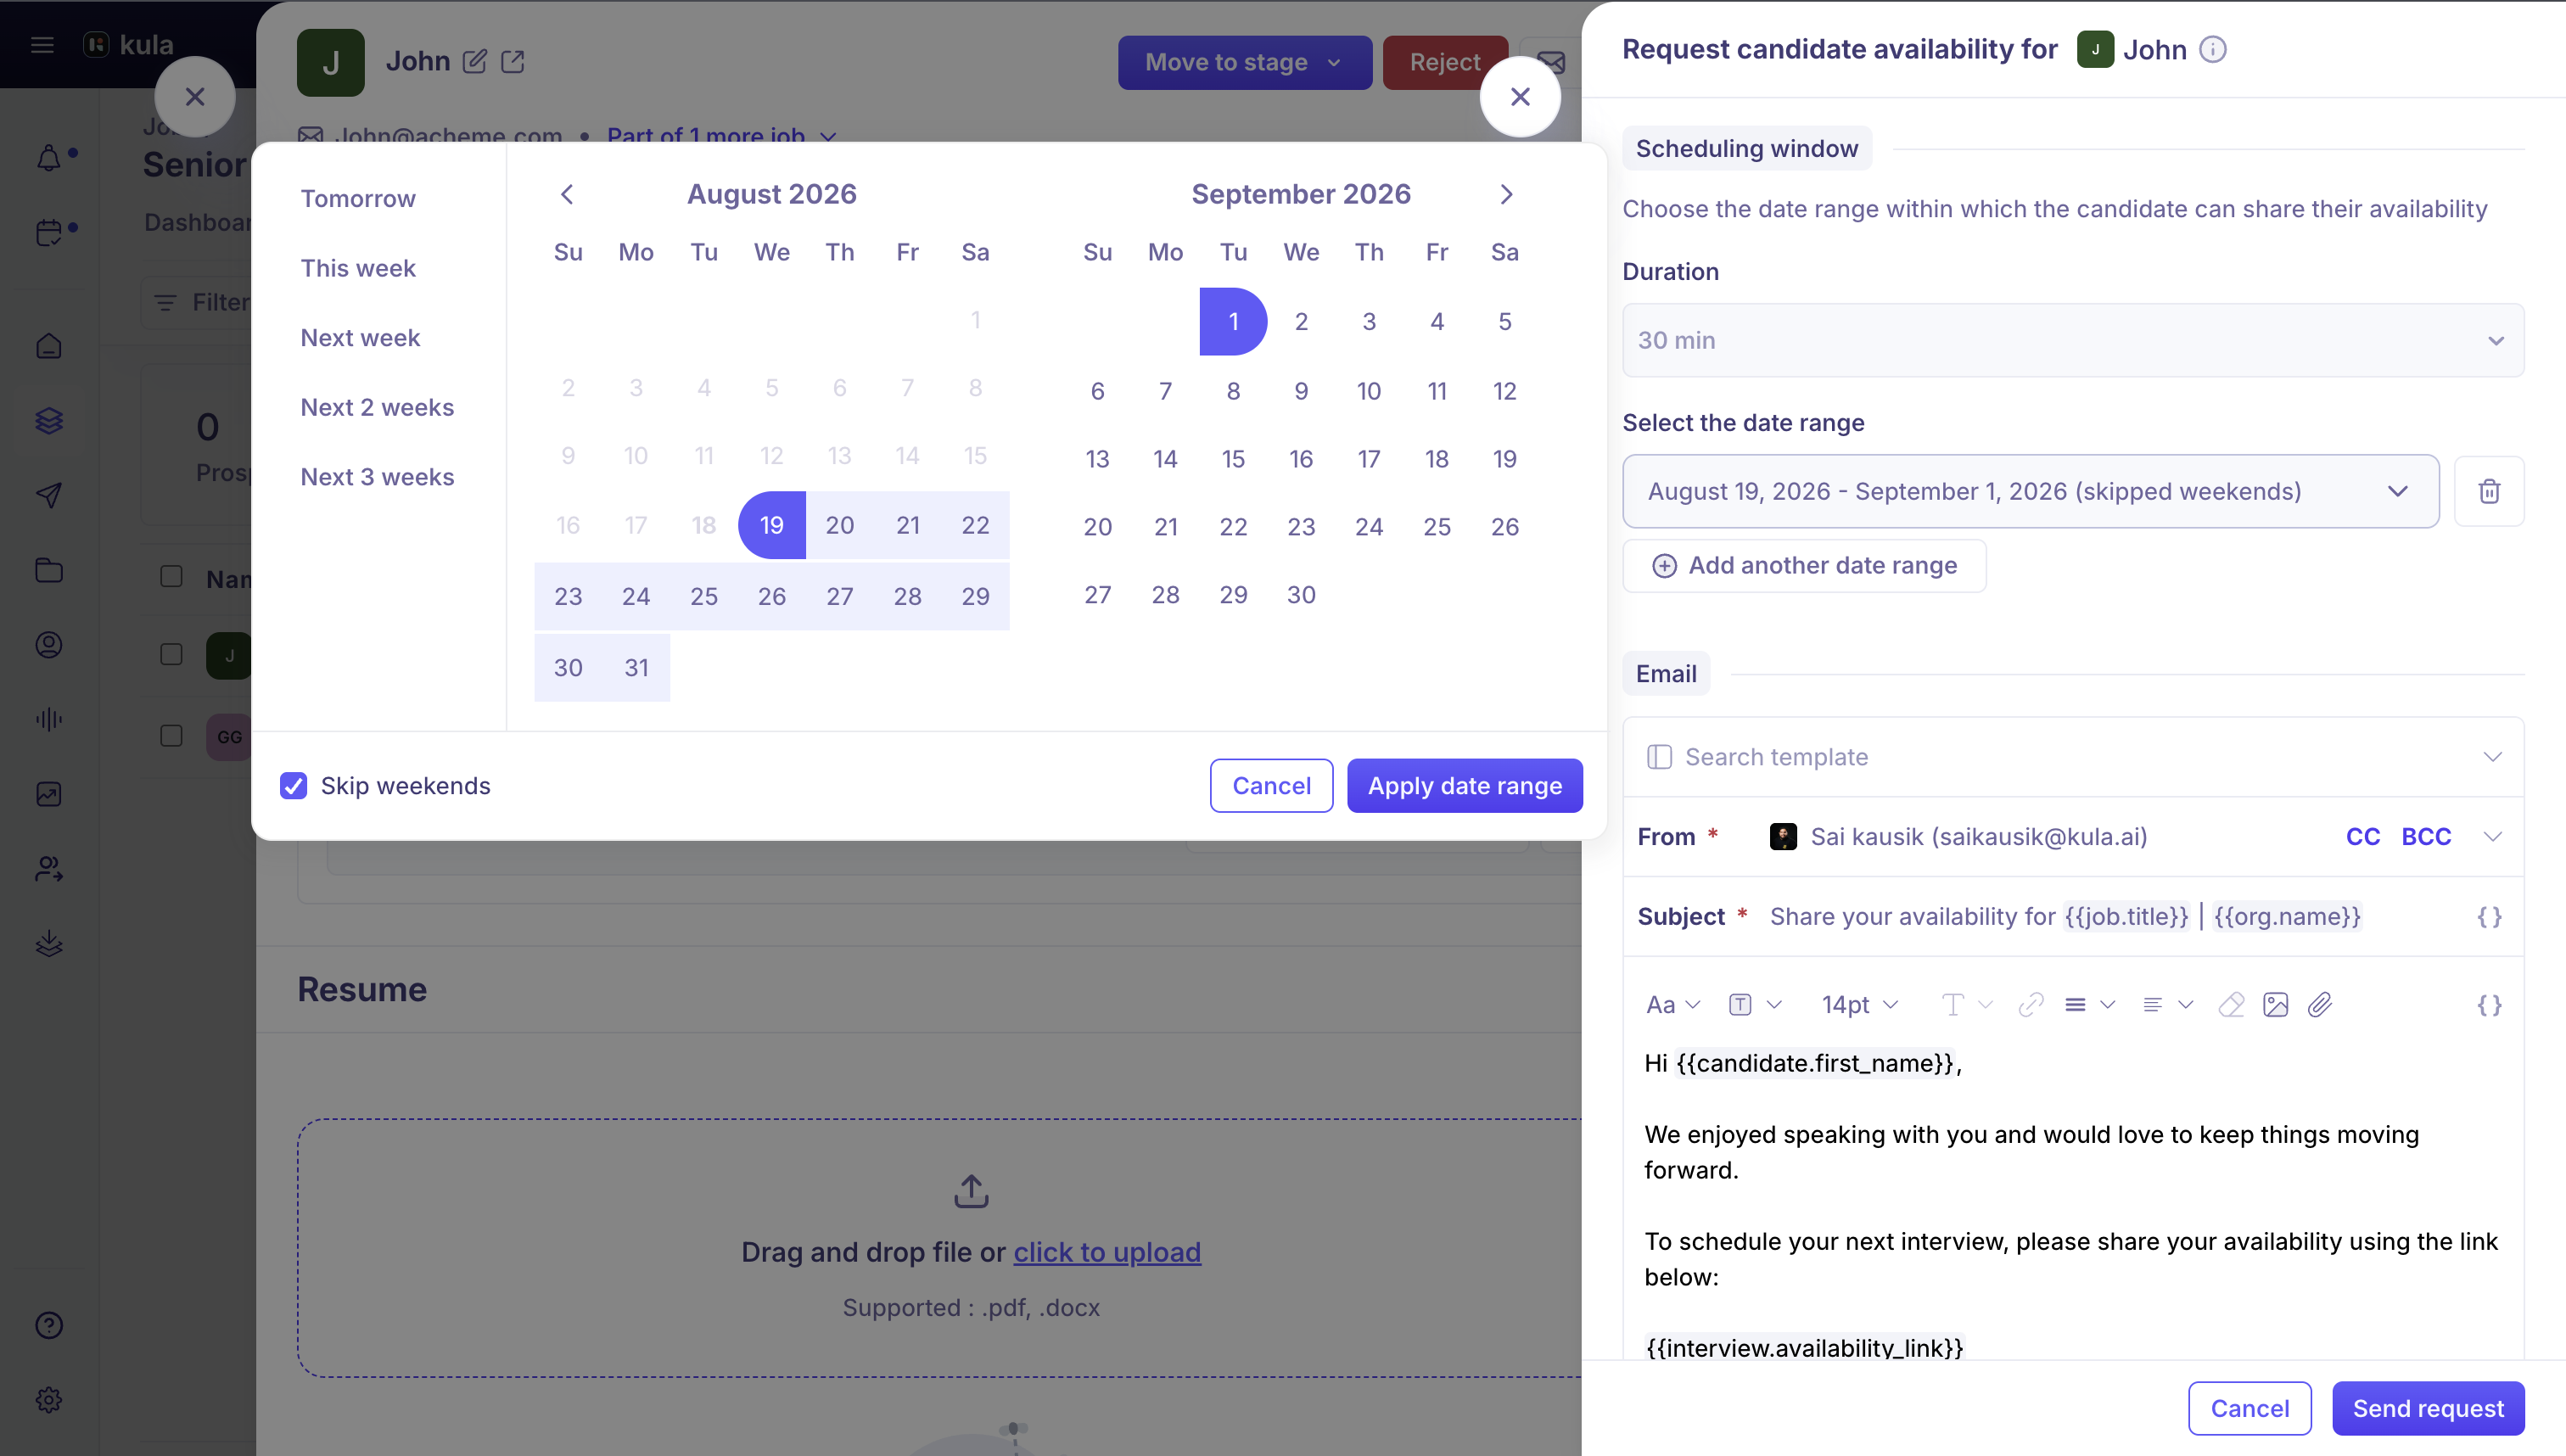Add BCC recipients to email
This screenshot has height=1456, width=2566.
click(x=2426, y=837)
